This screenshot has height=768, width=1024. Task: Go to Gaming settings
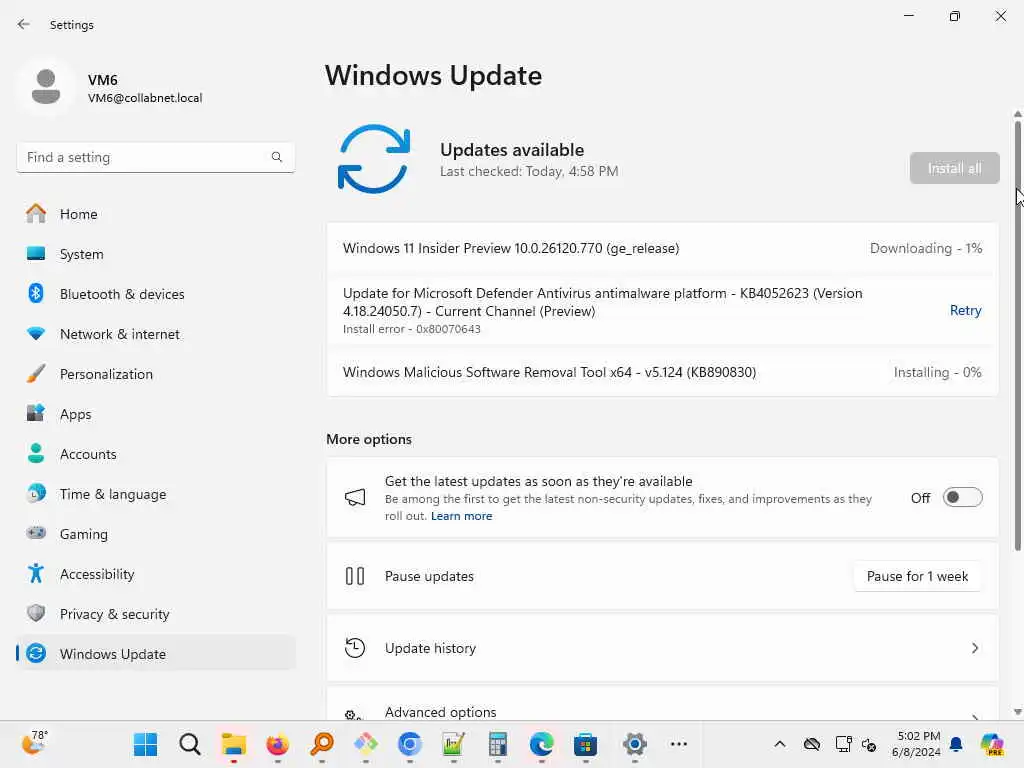coord(155,534)
